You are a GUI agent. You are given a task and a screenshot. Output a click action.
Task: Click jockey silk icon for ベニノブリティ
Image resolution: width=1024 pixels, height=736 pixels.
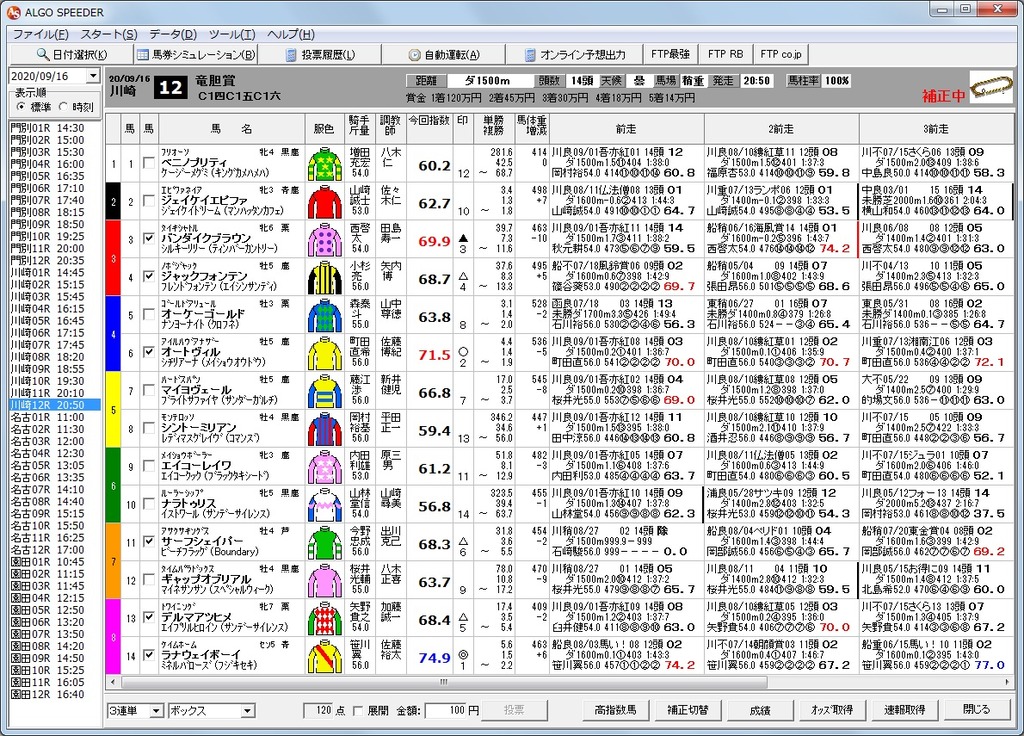click(325, 164)
